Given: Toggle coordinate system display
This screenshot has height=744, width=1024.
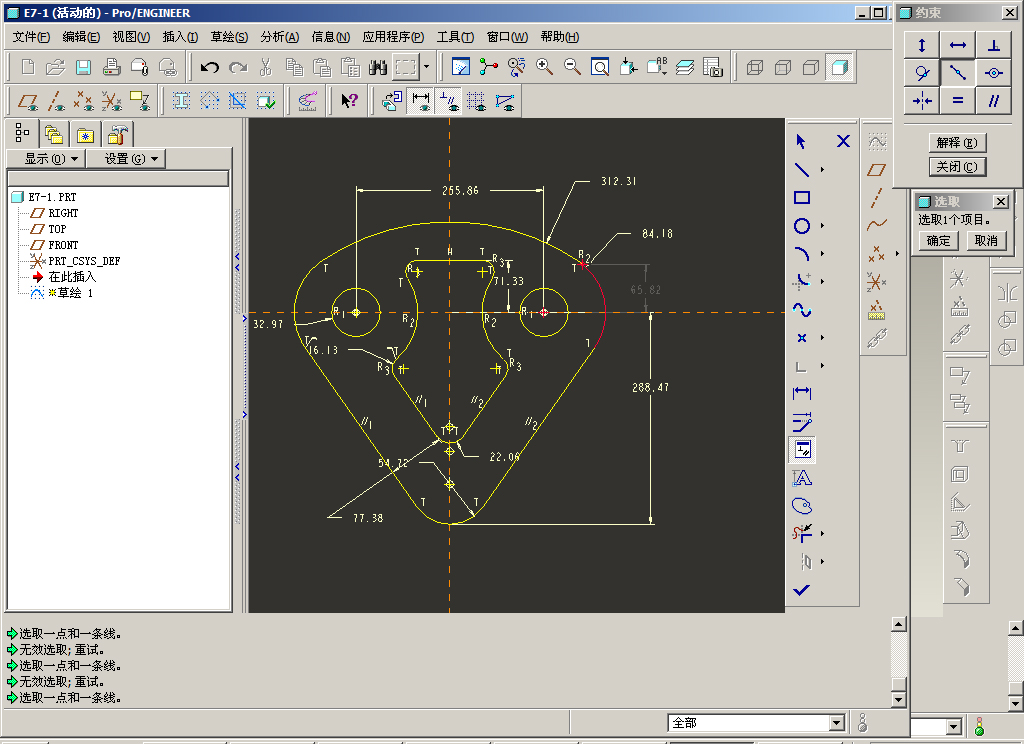Looking at the screenshot, I should click(x=112, y=101).
